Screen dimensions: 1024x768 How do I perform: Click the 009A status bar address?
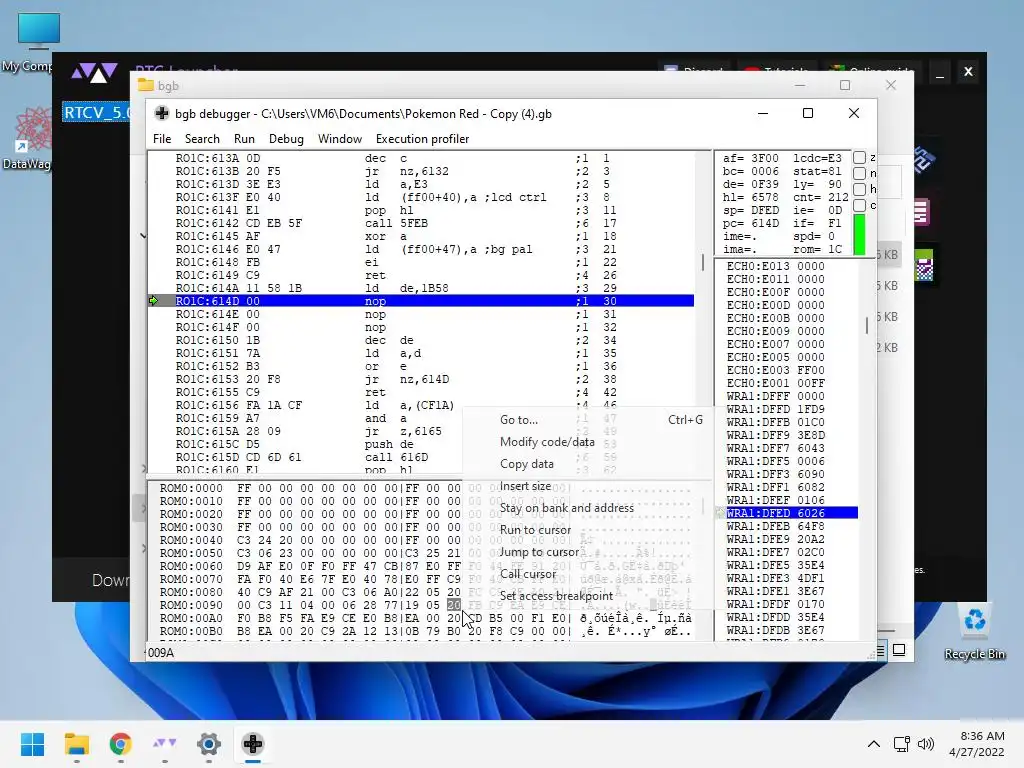(161, 652)
